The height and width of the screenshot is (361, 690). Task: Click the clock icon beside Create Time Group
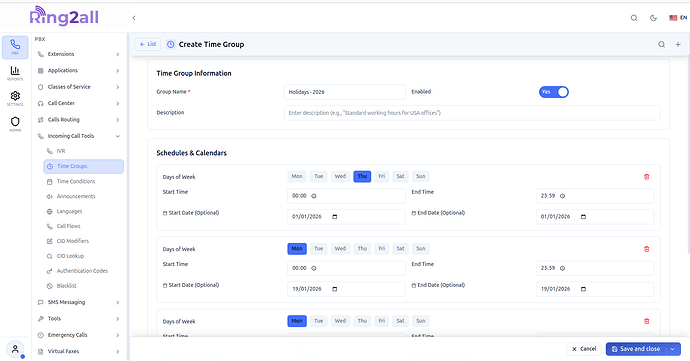(x=171, y=44)
